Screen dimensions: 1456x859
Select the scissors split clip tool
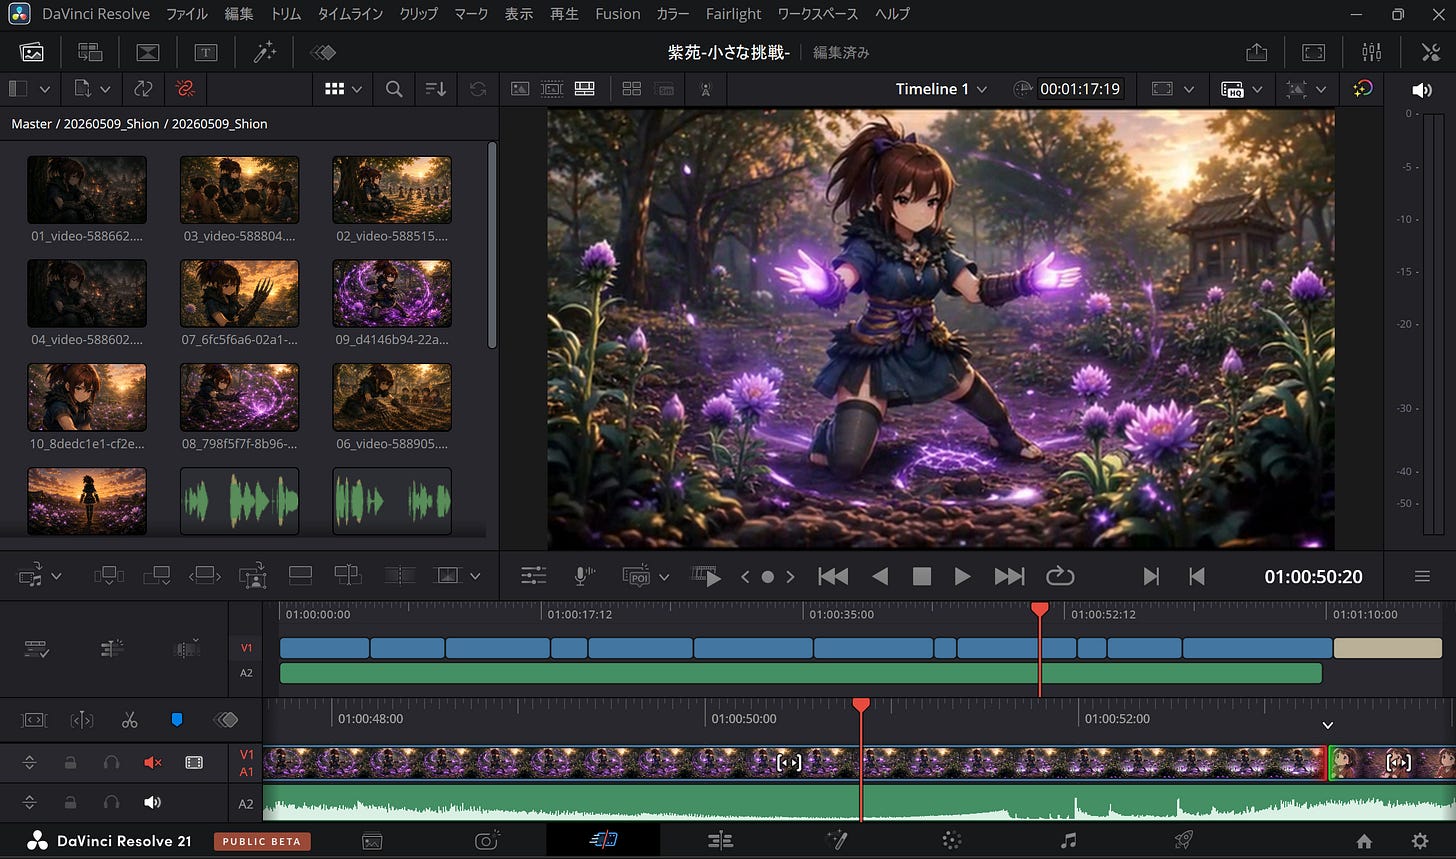tap(129, 719)
